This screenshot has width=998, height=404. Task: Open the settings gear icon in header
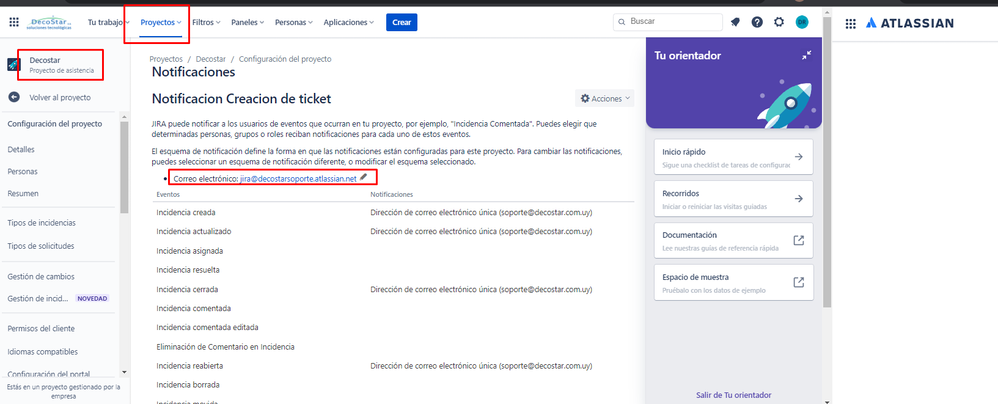[x=779, y=22]
